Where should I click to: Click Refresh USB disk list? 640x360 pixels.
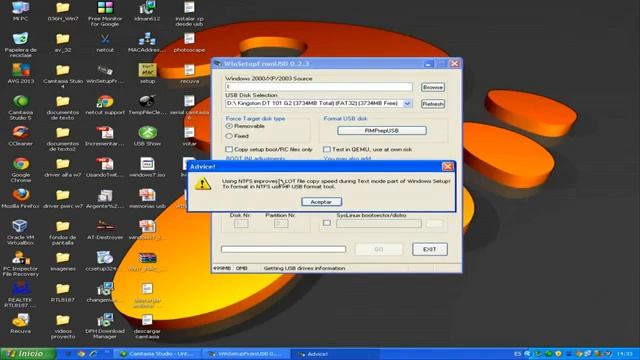tap(433, 104)
